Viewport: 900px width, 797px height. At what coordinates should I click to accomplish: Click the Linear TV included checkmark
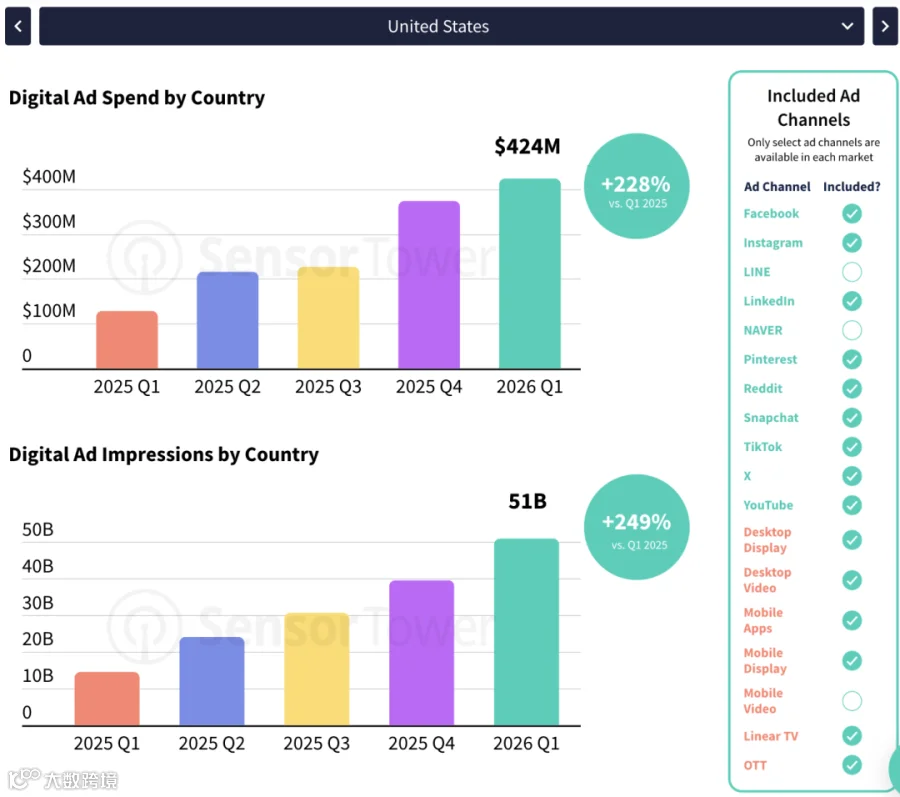852,736
